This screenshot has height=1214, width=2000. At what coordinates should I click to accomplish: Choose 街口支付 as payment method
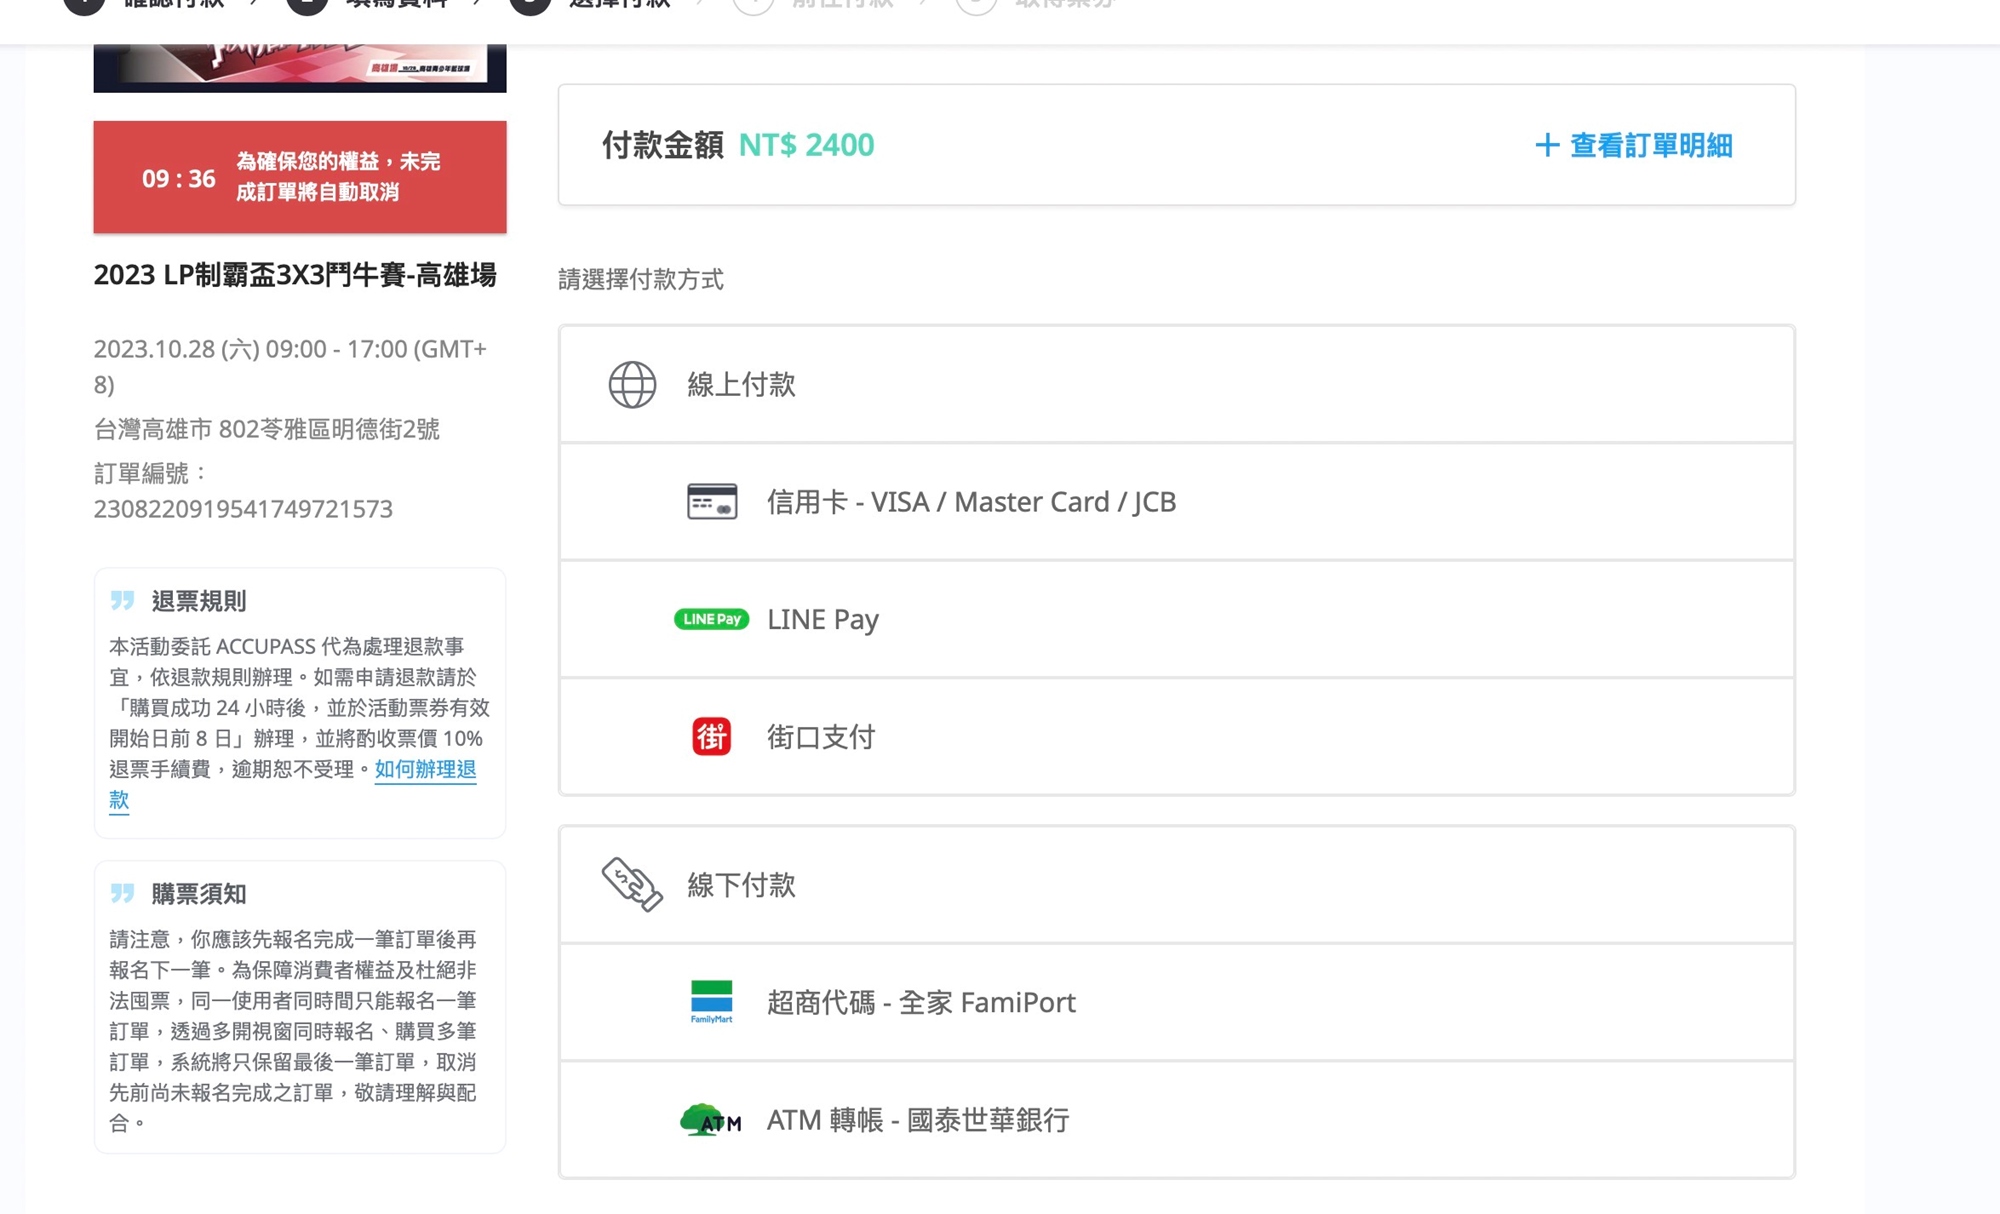tap(821, 738)
